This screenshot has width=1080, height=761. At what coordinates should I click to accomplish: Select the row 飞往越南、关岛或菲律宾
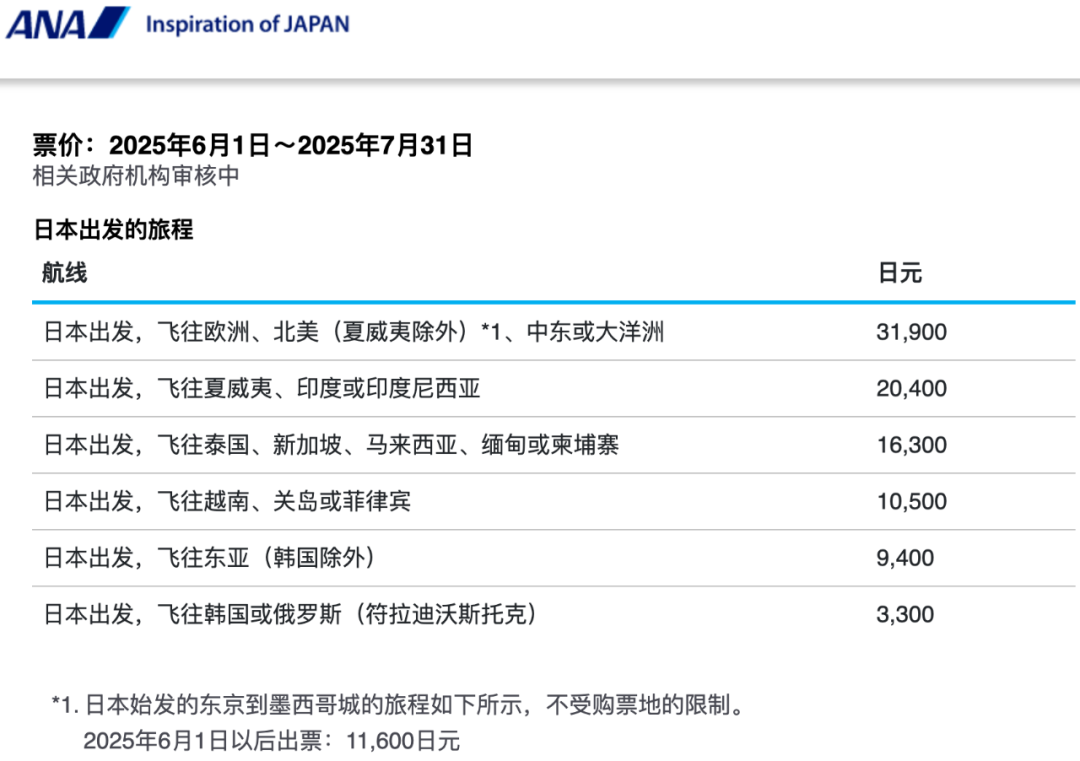pyautogui.click(x=553, y=501)
